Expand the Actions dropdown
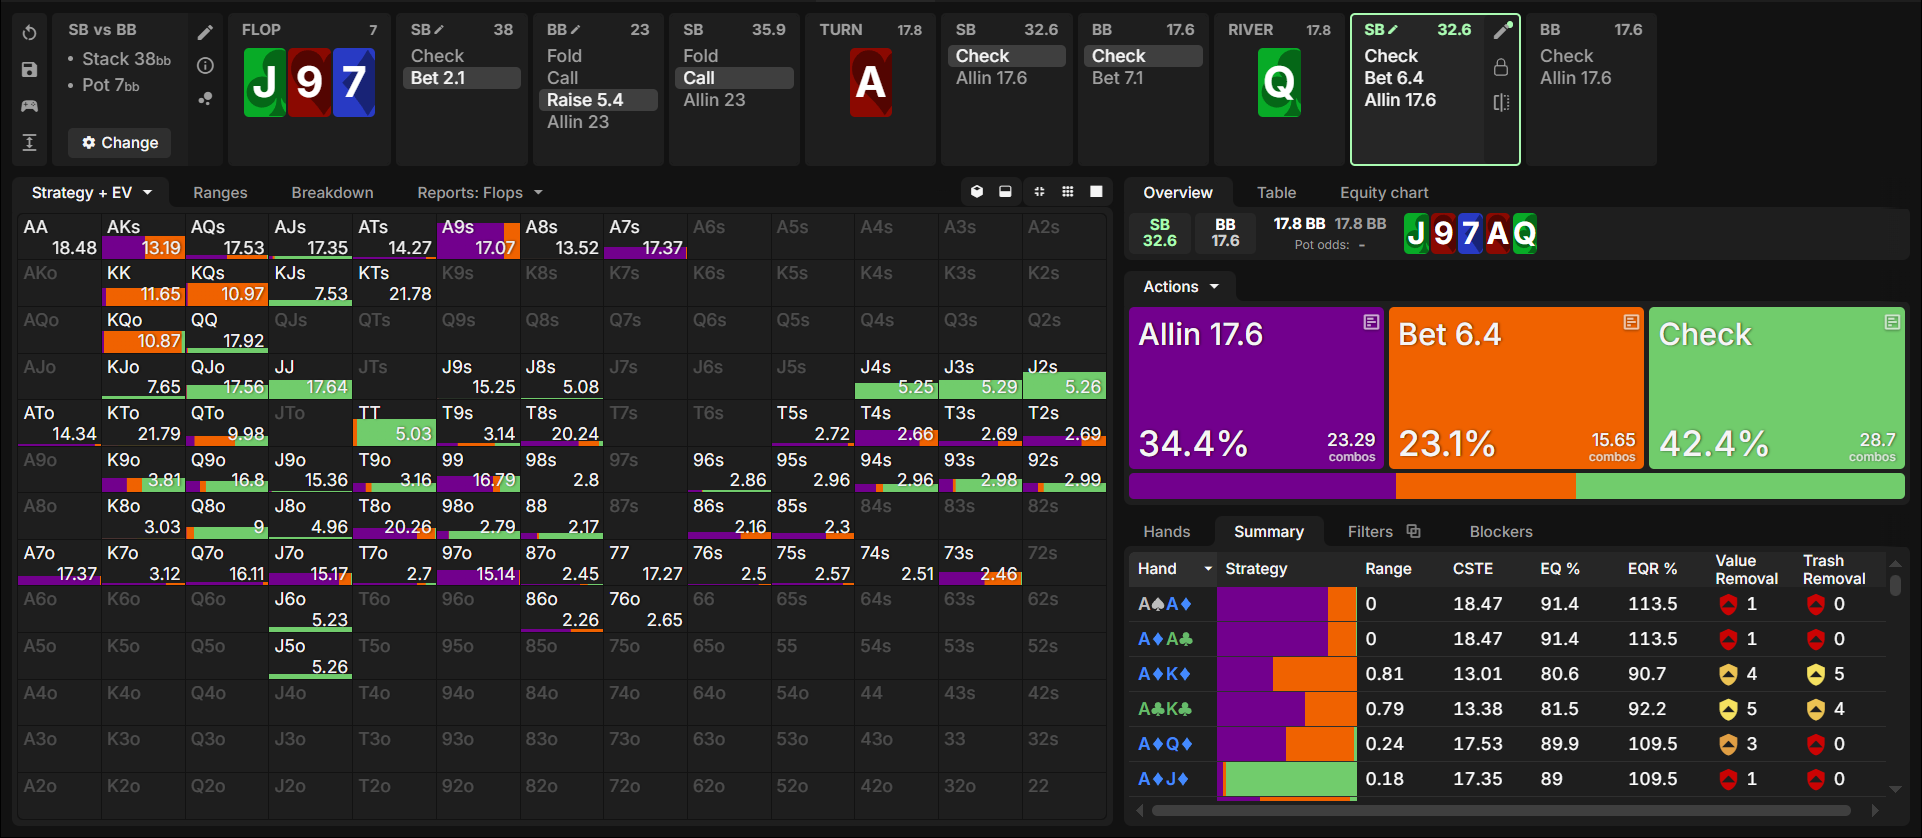This screenshot has height=838, width=1922. pyautogui.click(x=1181, y=287)
